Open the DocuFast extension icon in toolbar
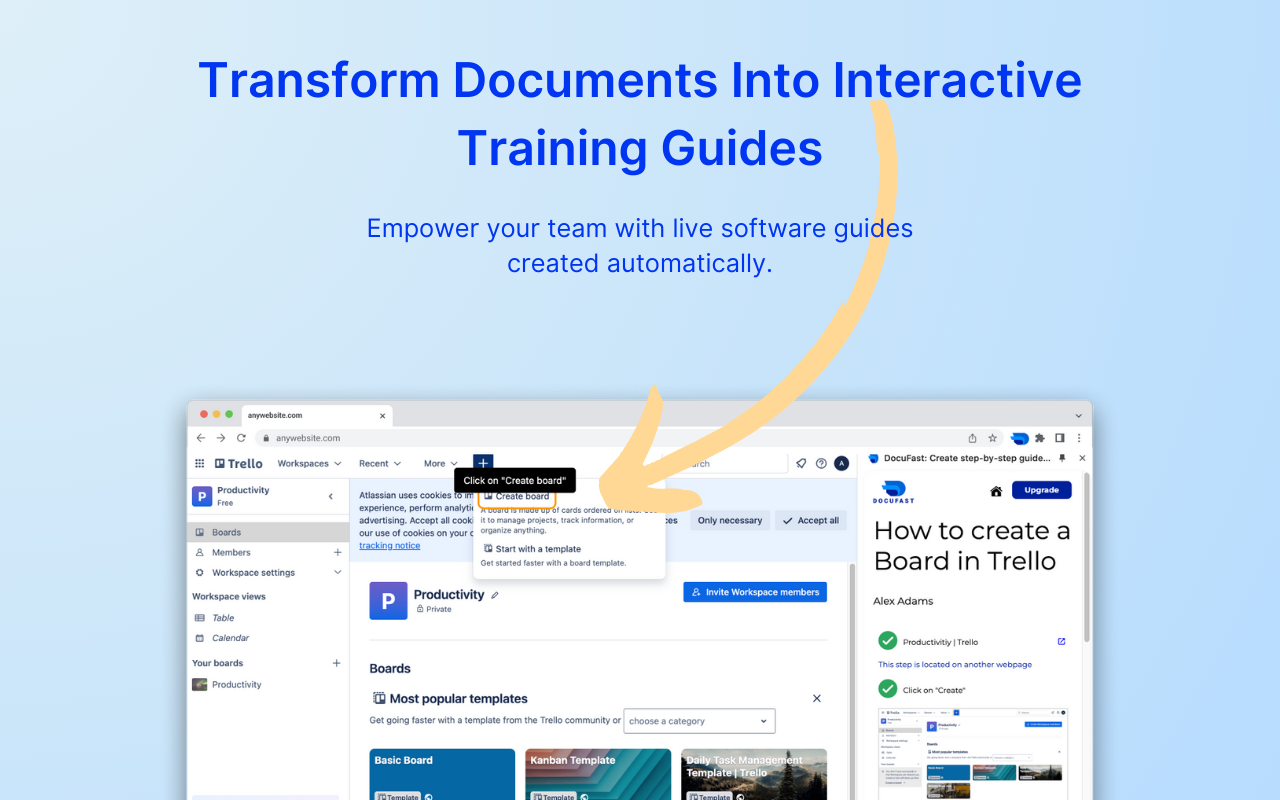This screenshot has width=1280, height=800. (1020, 438)
